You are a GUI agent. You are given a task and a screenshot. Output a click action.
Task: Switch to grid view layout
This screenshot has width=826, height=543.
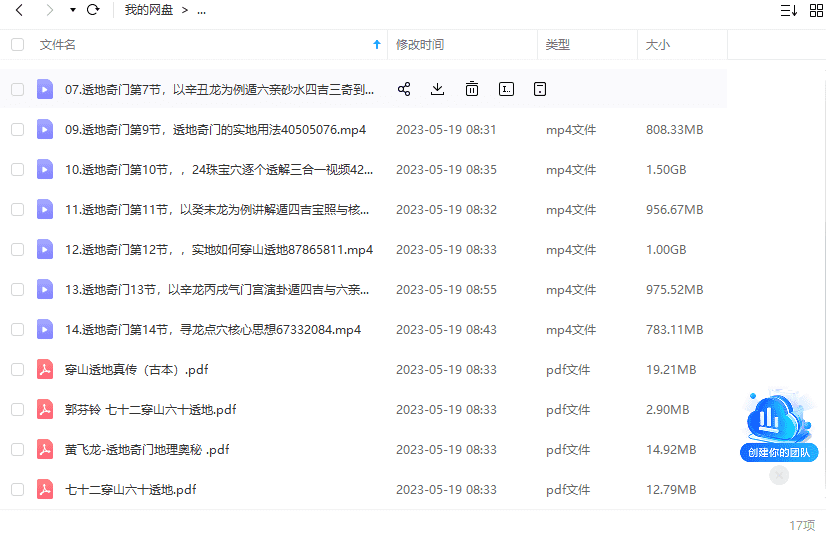pyautogui.click(x=815, y=10)
